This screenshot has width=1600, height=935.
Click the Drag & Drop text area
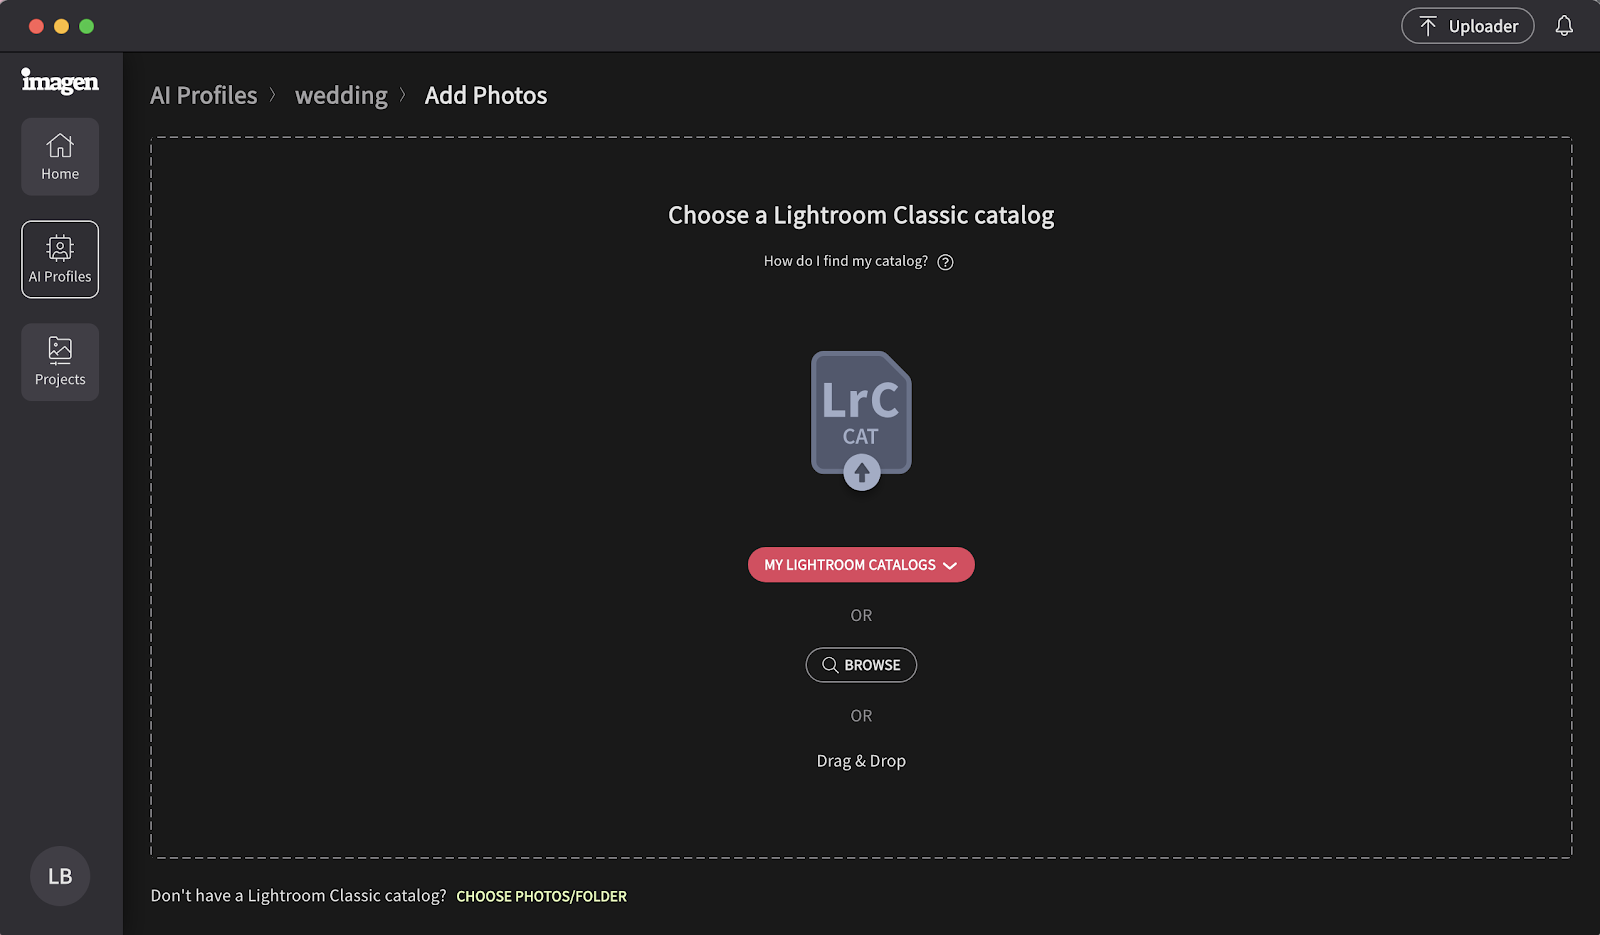861,761
